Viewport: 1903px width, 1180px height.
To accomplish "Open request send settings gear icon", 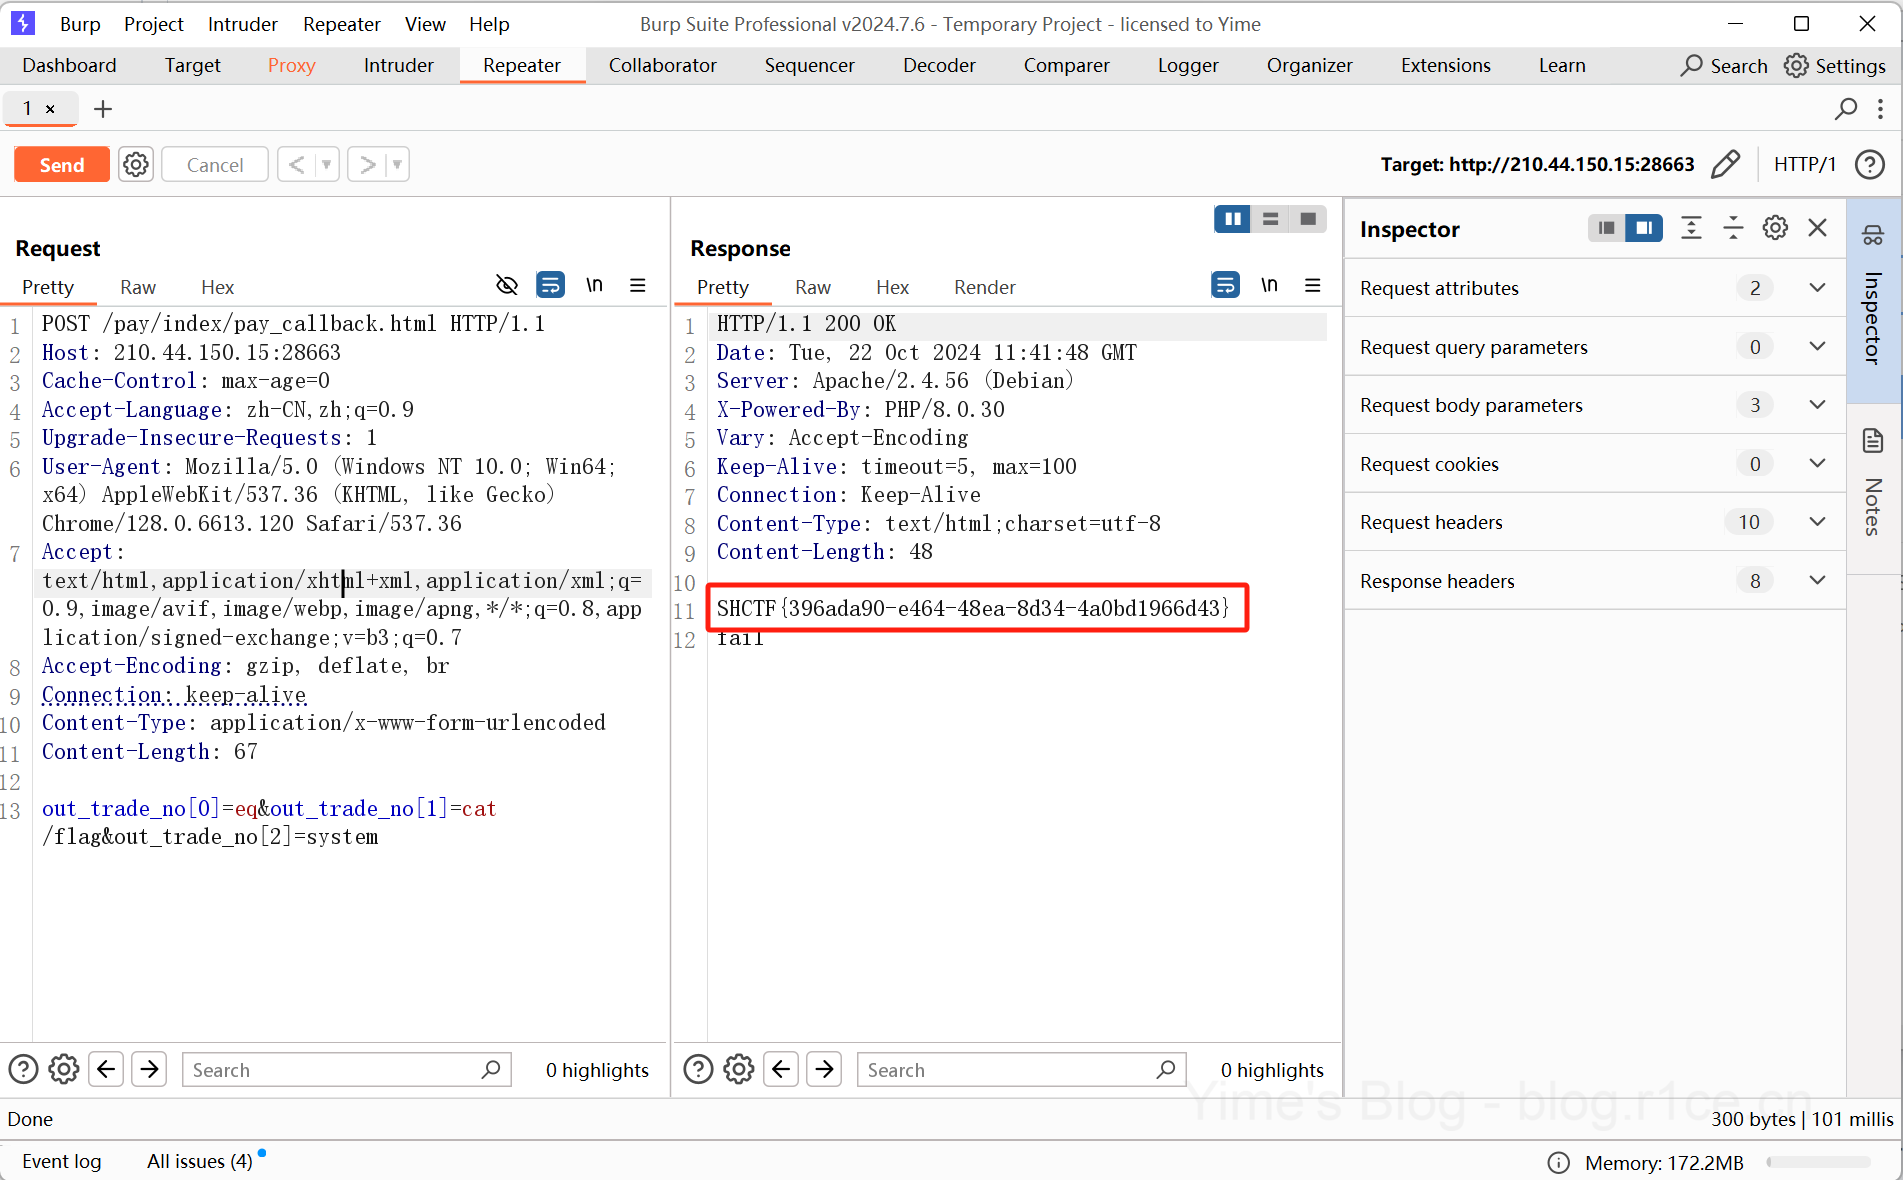I will [136, 164].
